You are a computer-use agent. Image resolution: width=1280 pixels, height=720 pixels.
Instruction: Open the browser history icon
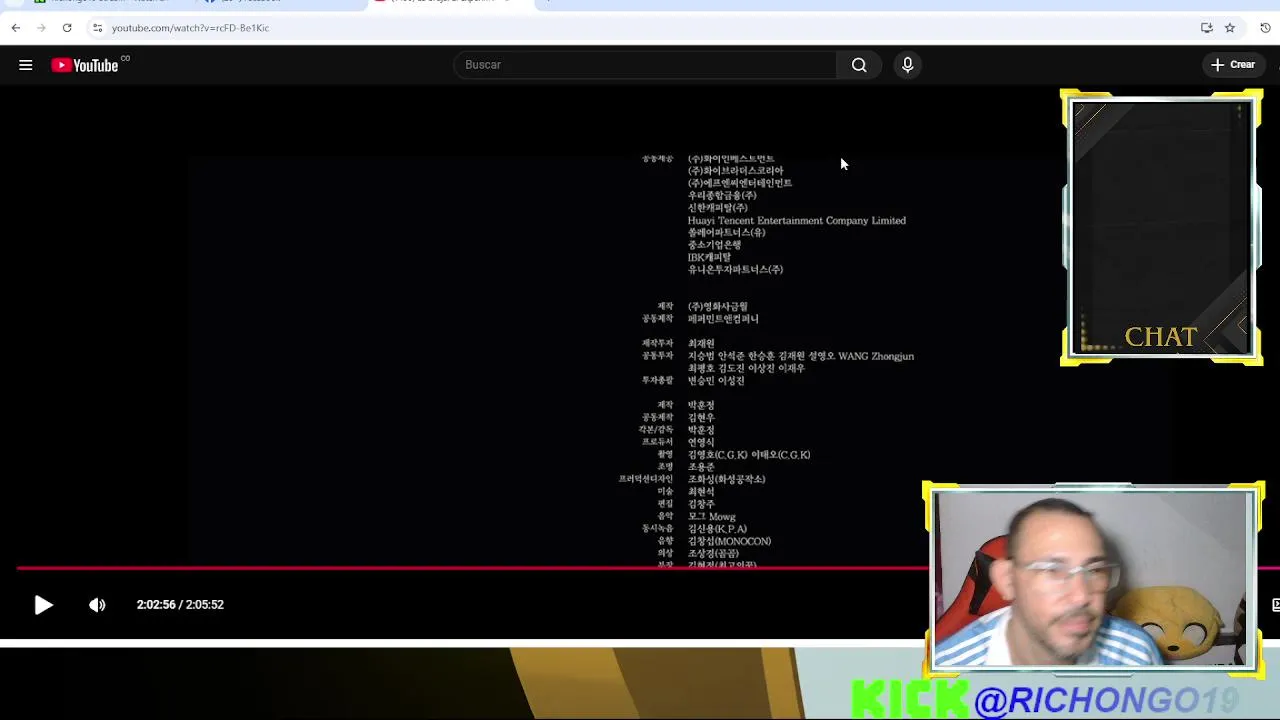[x=1265, y=28]
